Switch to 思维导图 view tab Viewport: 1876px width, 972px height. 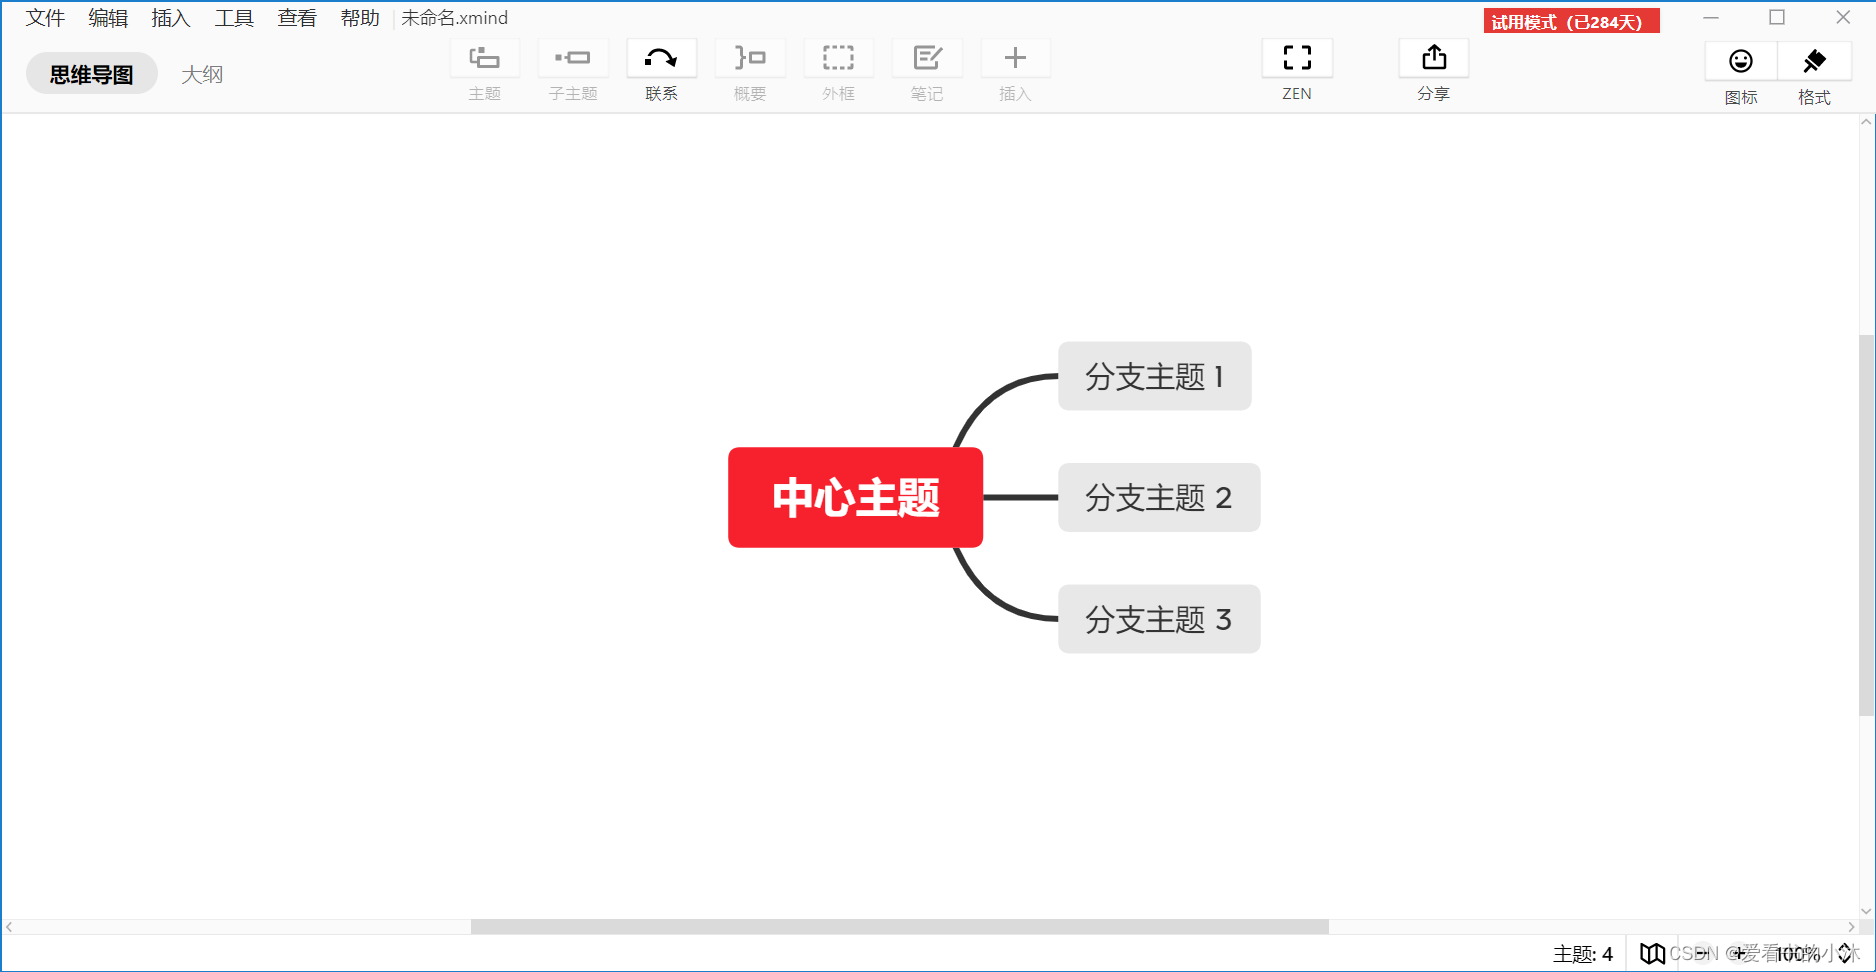(x=92, y=74)
